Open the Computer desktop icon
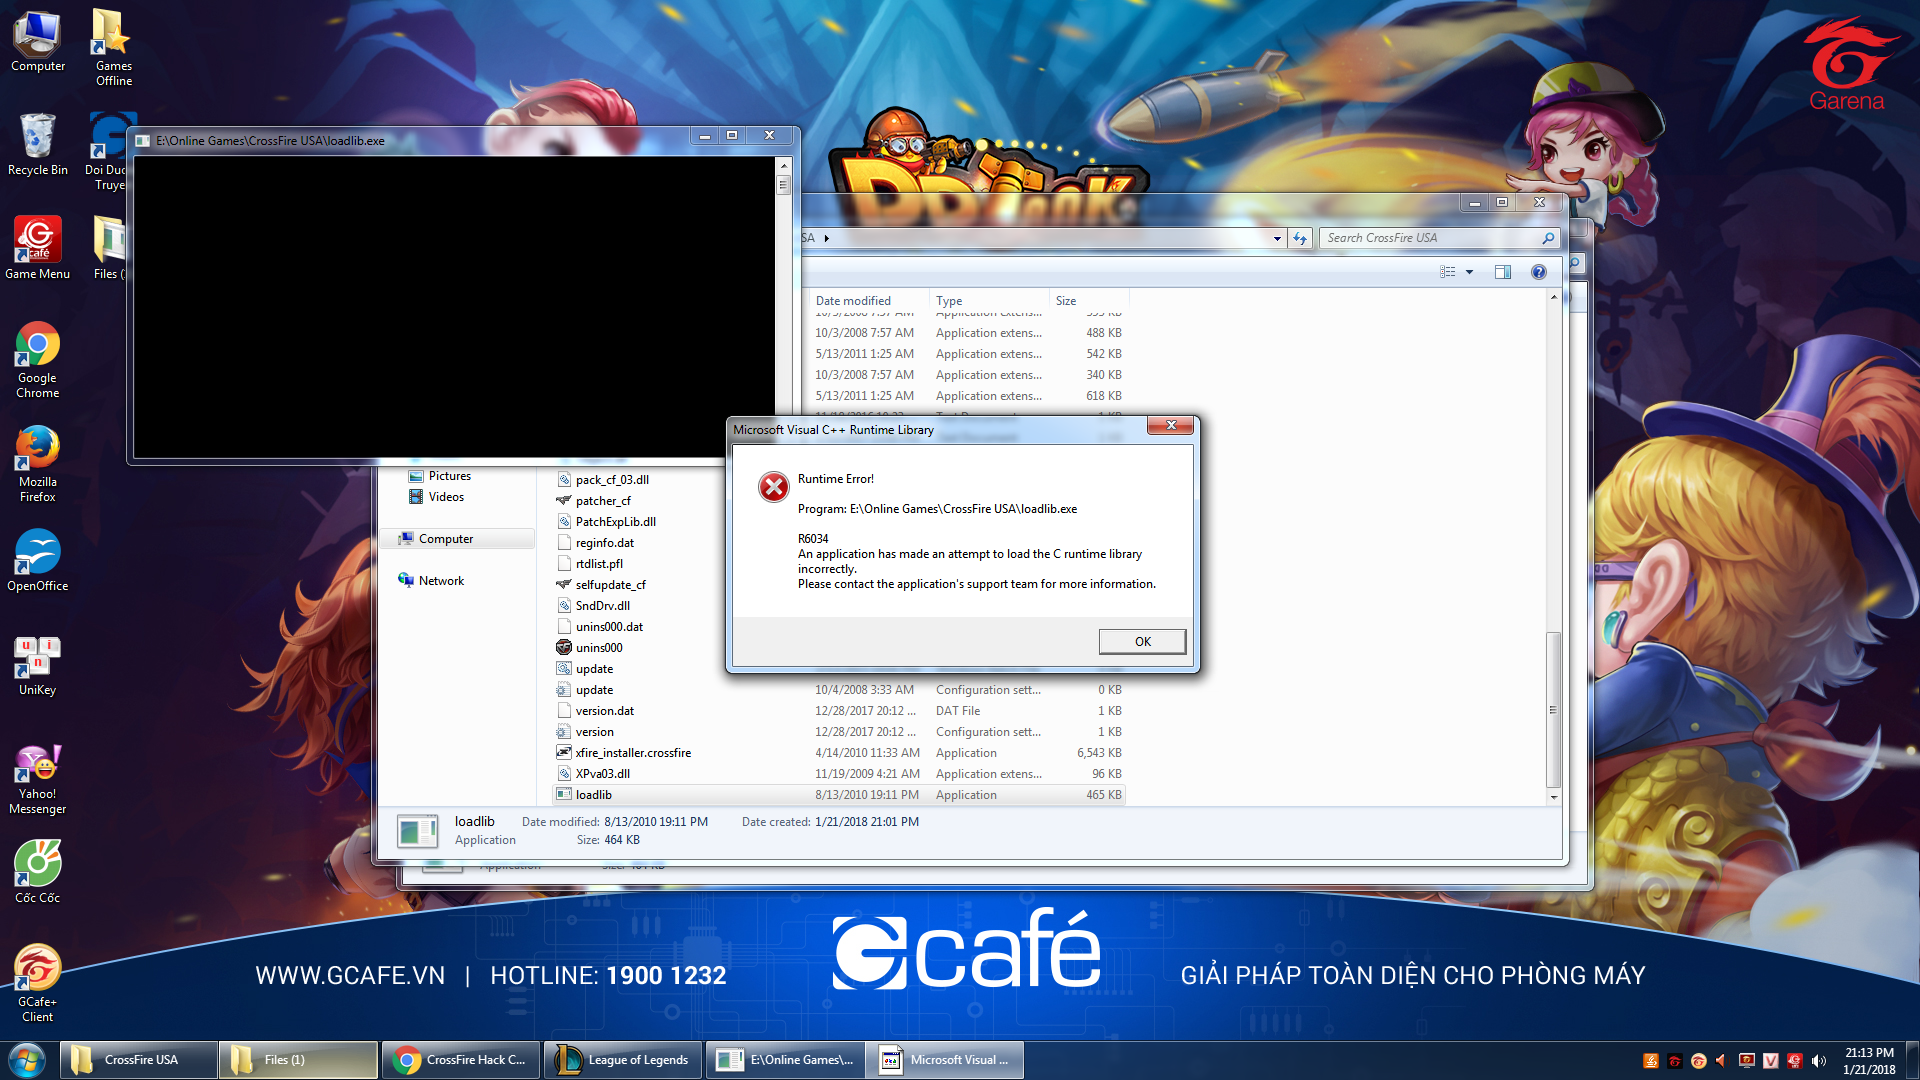 (x=38, y=42)
